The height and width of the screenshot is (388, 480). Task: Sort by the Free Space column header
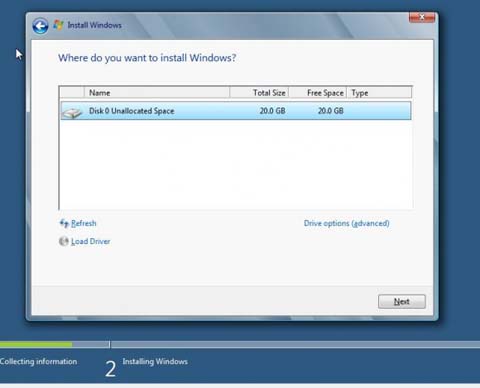[318, 93]
